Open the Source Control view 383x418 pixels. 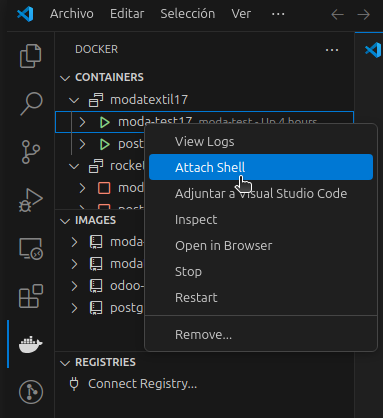[x=31, y=152]
